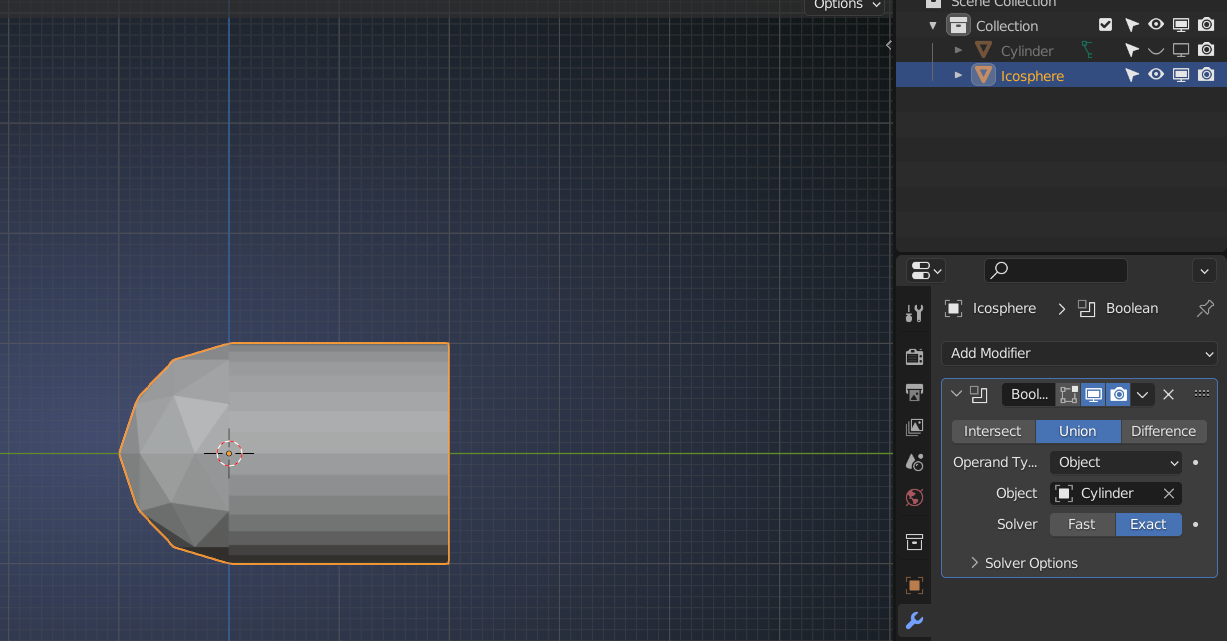1227x641 pixels.
Task: Choose the Exact solver
Action: [1148, 524]
